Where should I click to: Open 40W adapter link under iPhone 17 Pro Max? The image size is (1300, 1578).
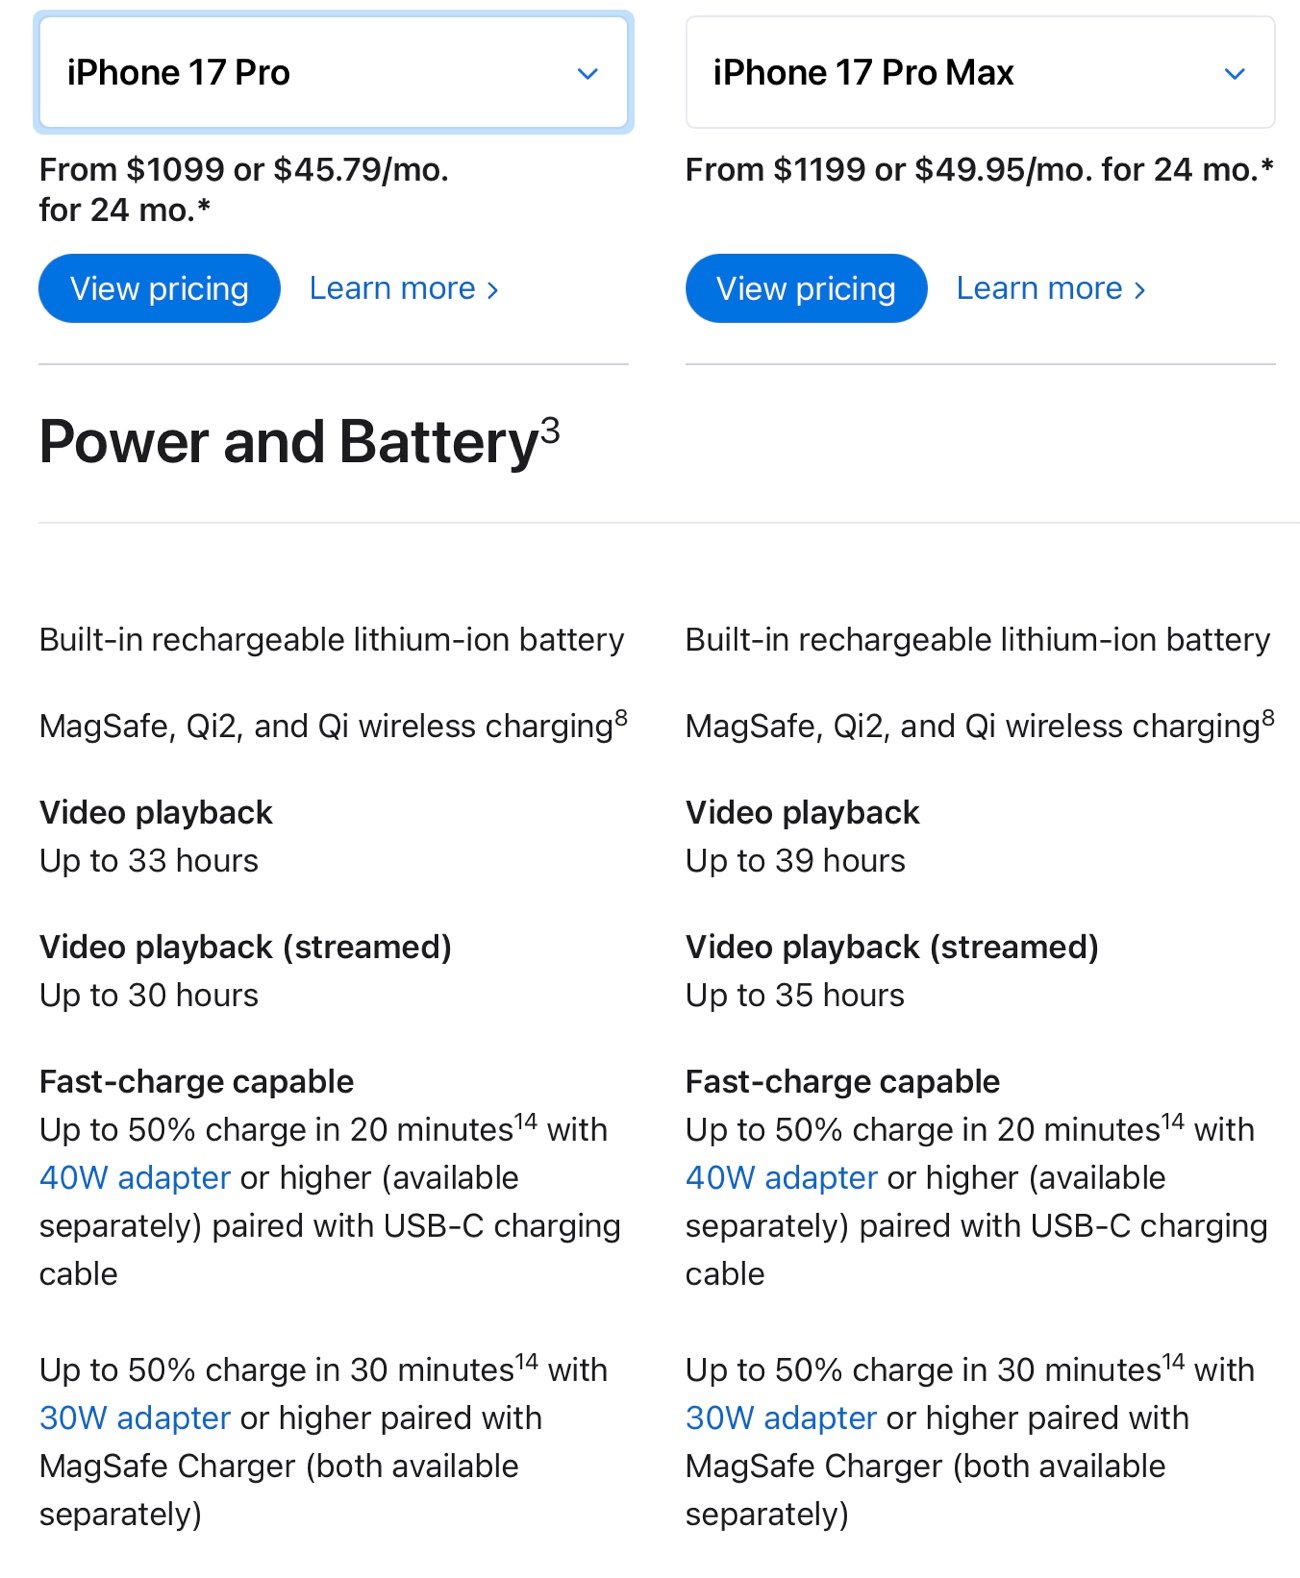[782, 1178]
